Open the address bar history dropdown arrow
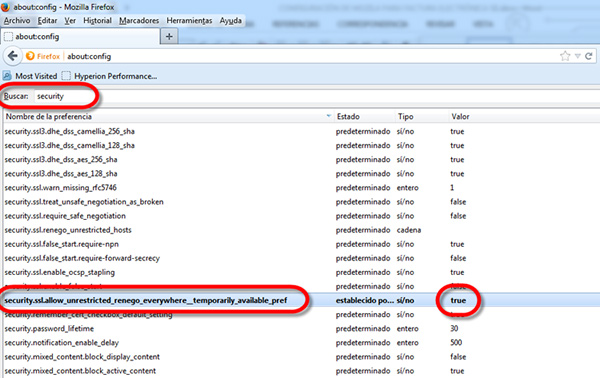This screenshot has width=600, height=378. [578, 56]
